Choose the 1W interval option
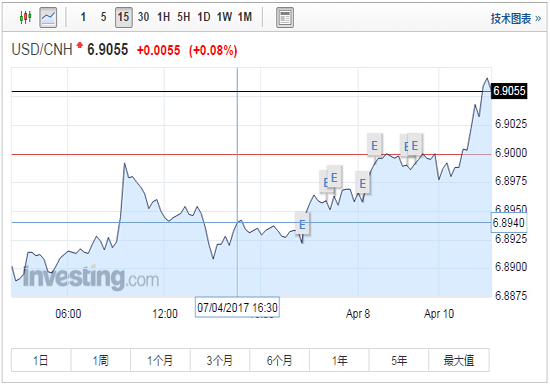 coord(224,17)
